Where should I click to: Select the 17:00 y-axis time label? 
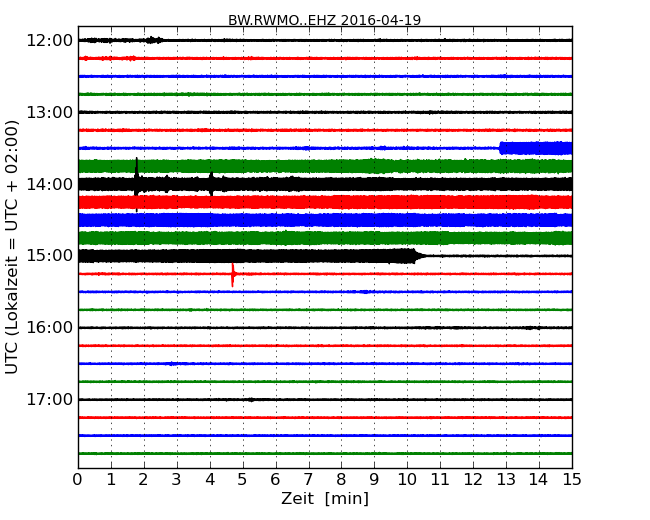coord(49,399)
